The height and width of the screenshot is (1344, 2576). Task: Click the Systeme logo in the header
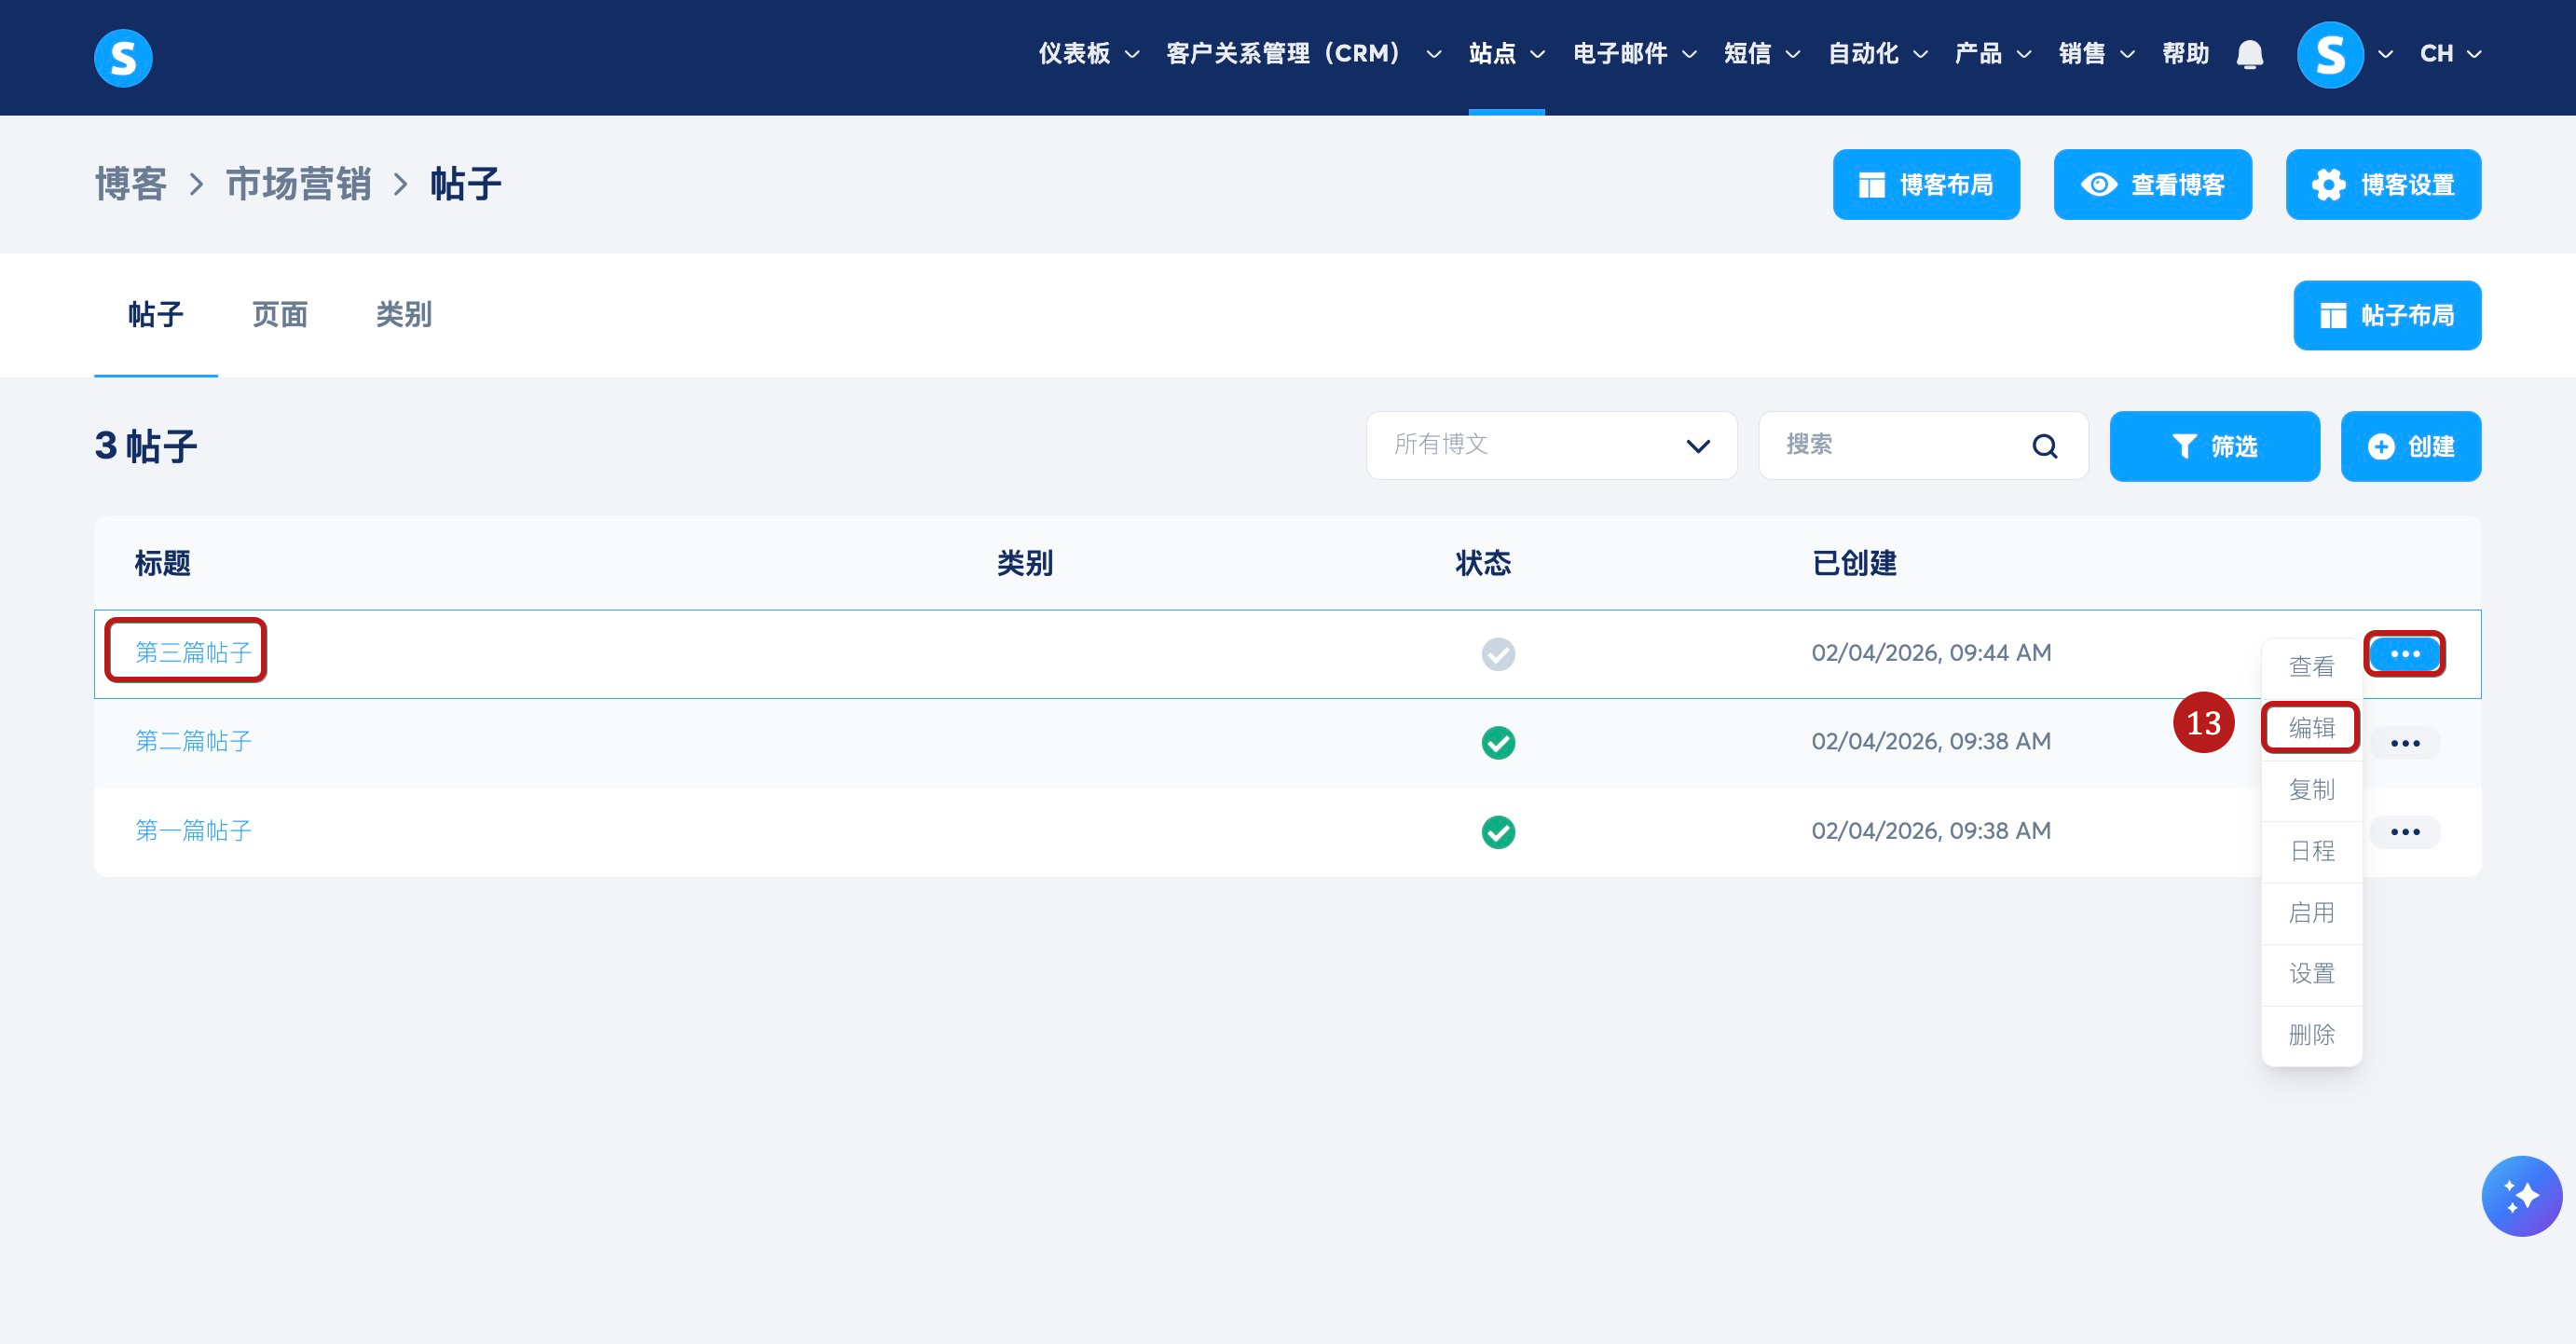123,58
